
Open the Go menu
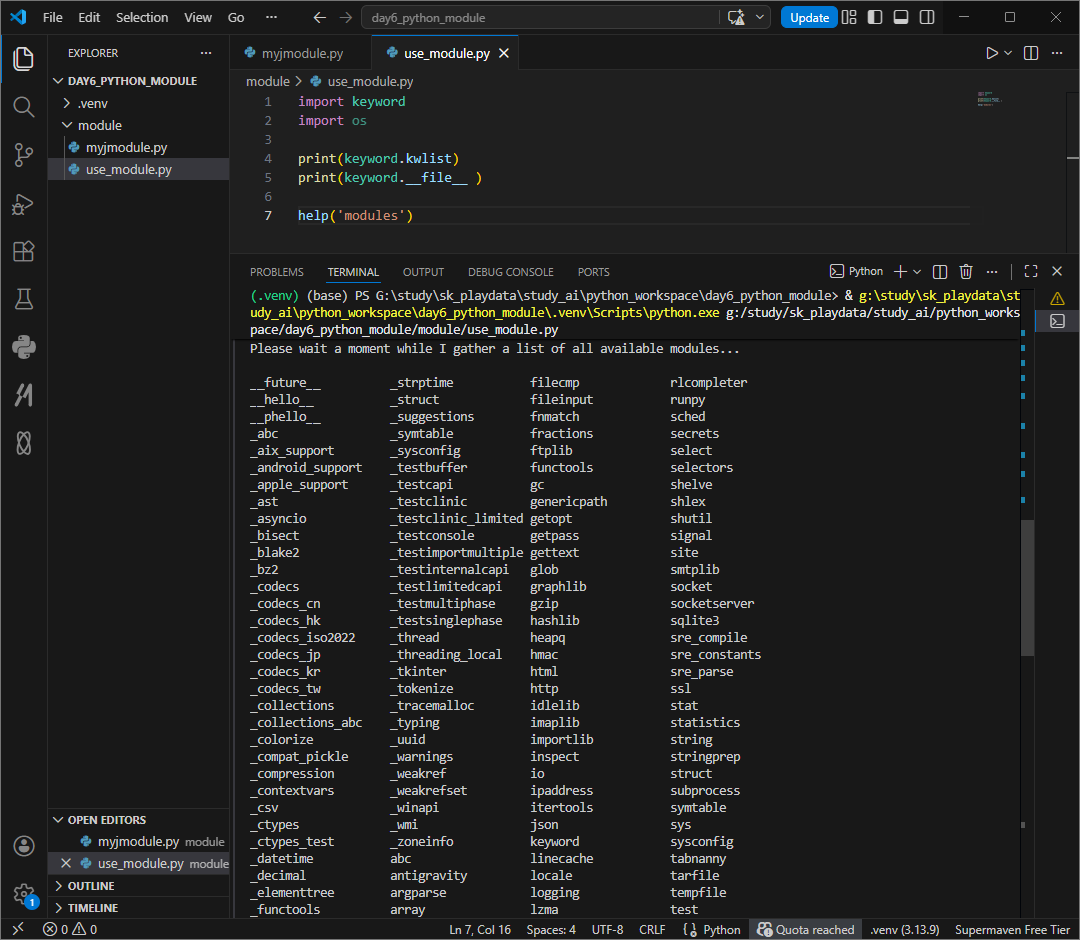pos(236,17)
